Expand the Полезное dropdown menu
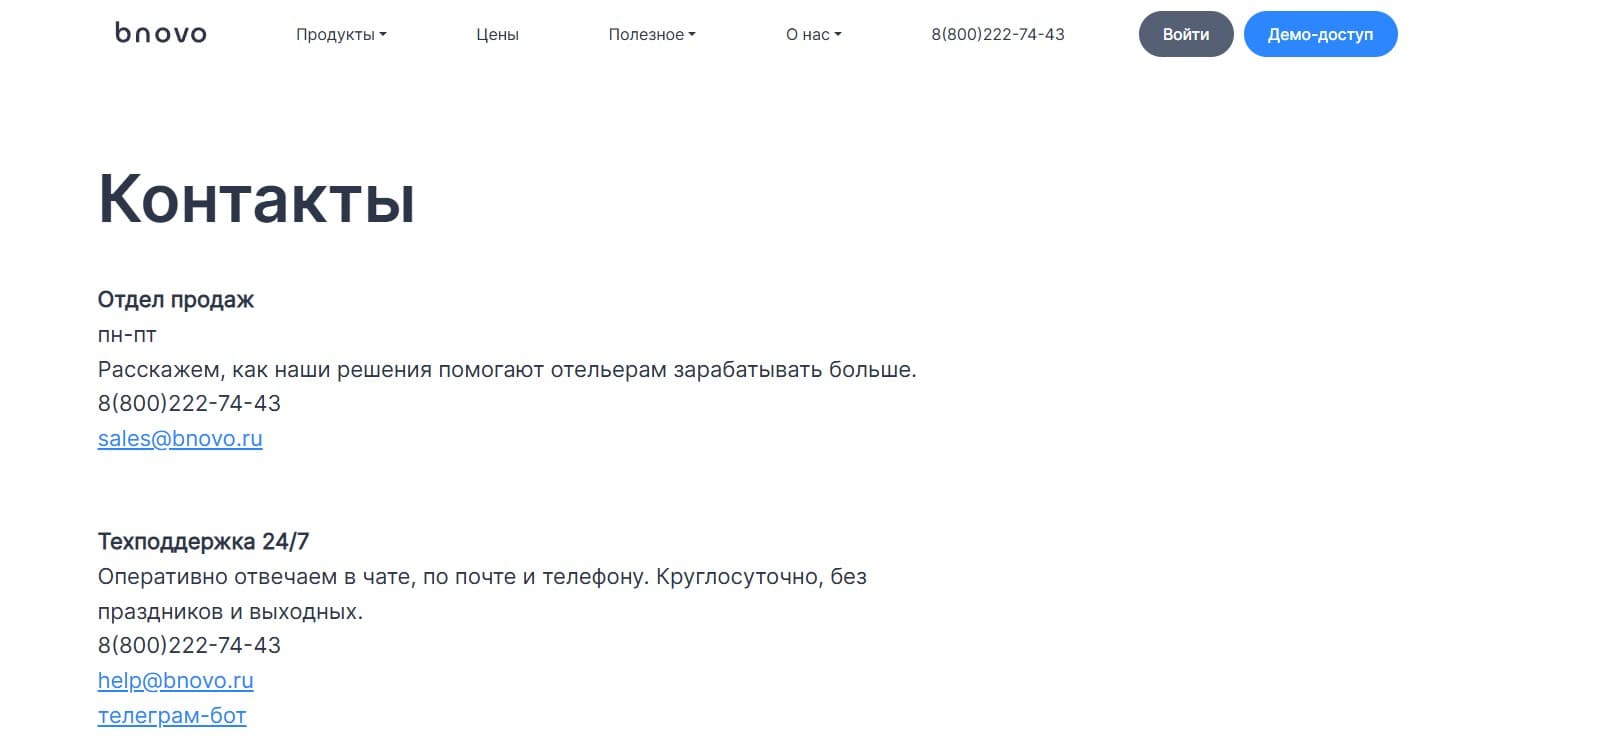Viewport: 1600px width, 750px height. point(652,34)
